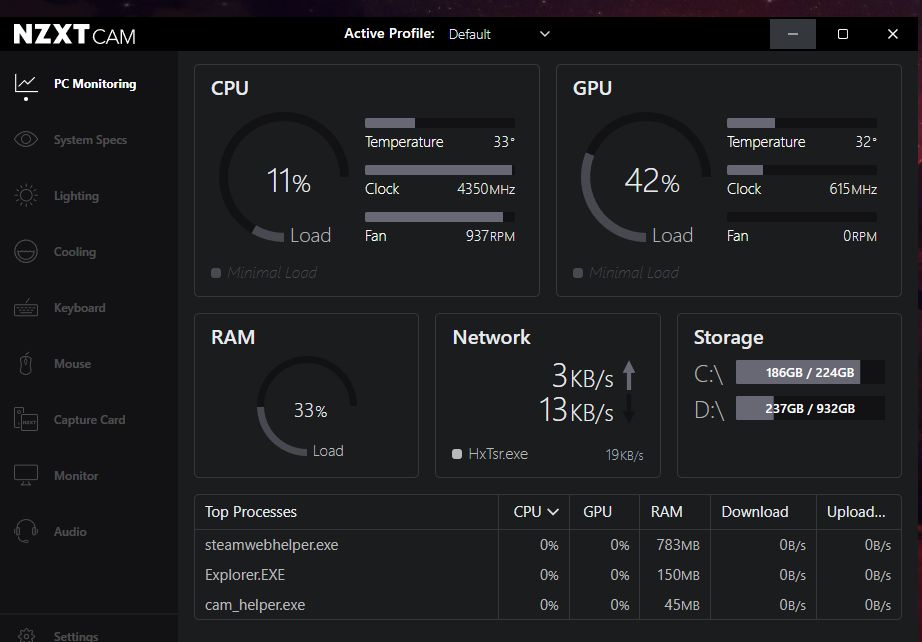Click the Monitor display icon
Viewport: 922px width, 642px height.
tap(26, 476)
